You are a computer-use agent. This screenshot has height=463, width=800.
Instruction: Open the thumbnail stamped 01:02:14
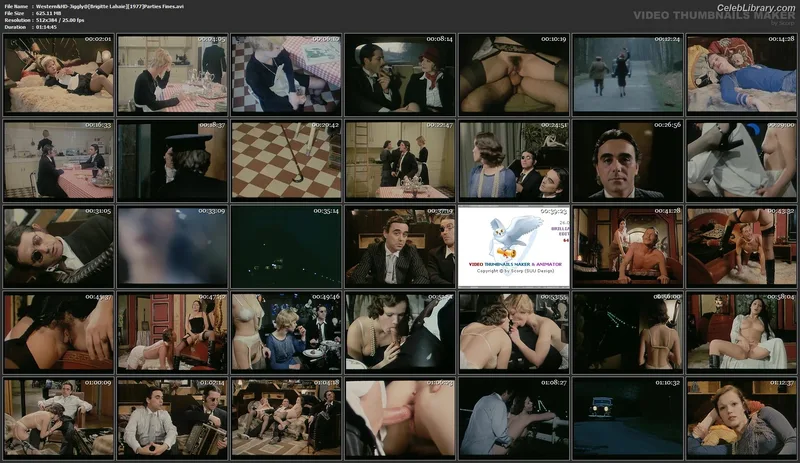[172, 418]
